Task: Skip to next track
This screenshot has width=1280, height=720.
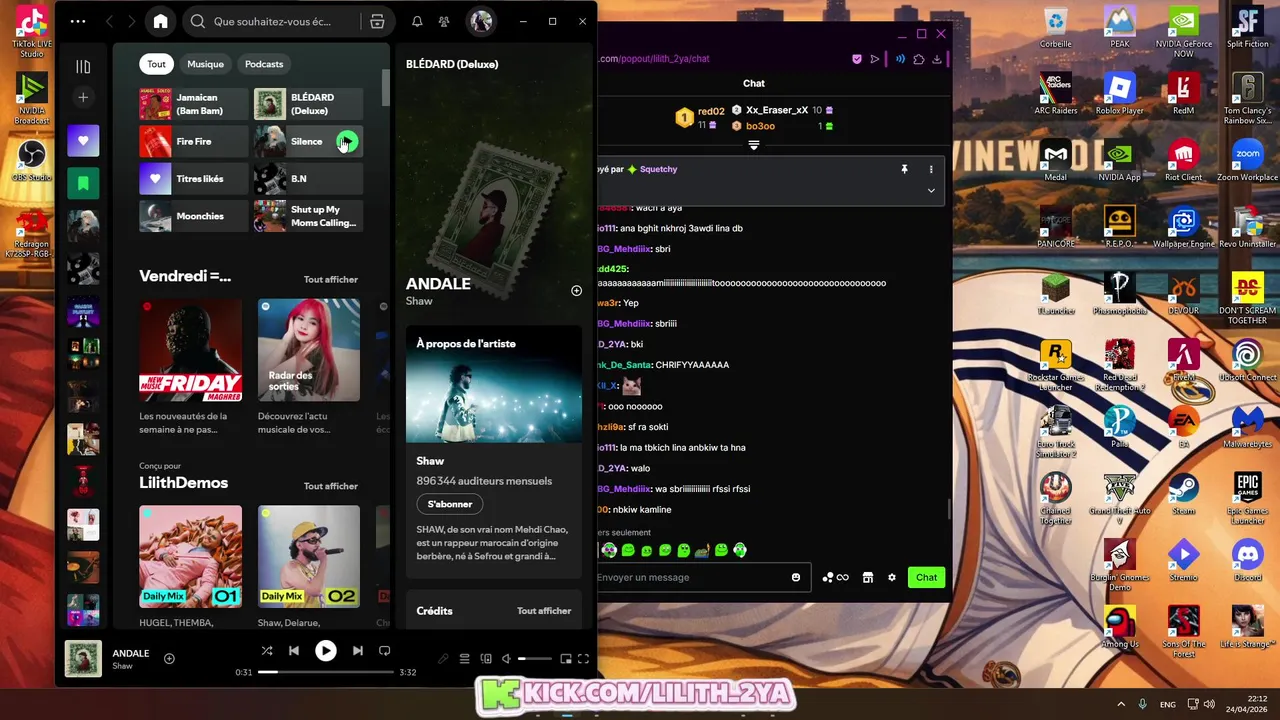Action: [357, 651]
